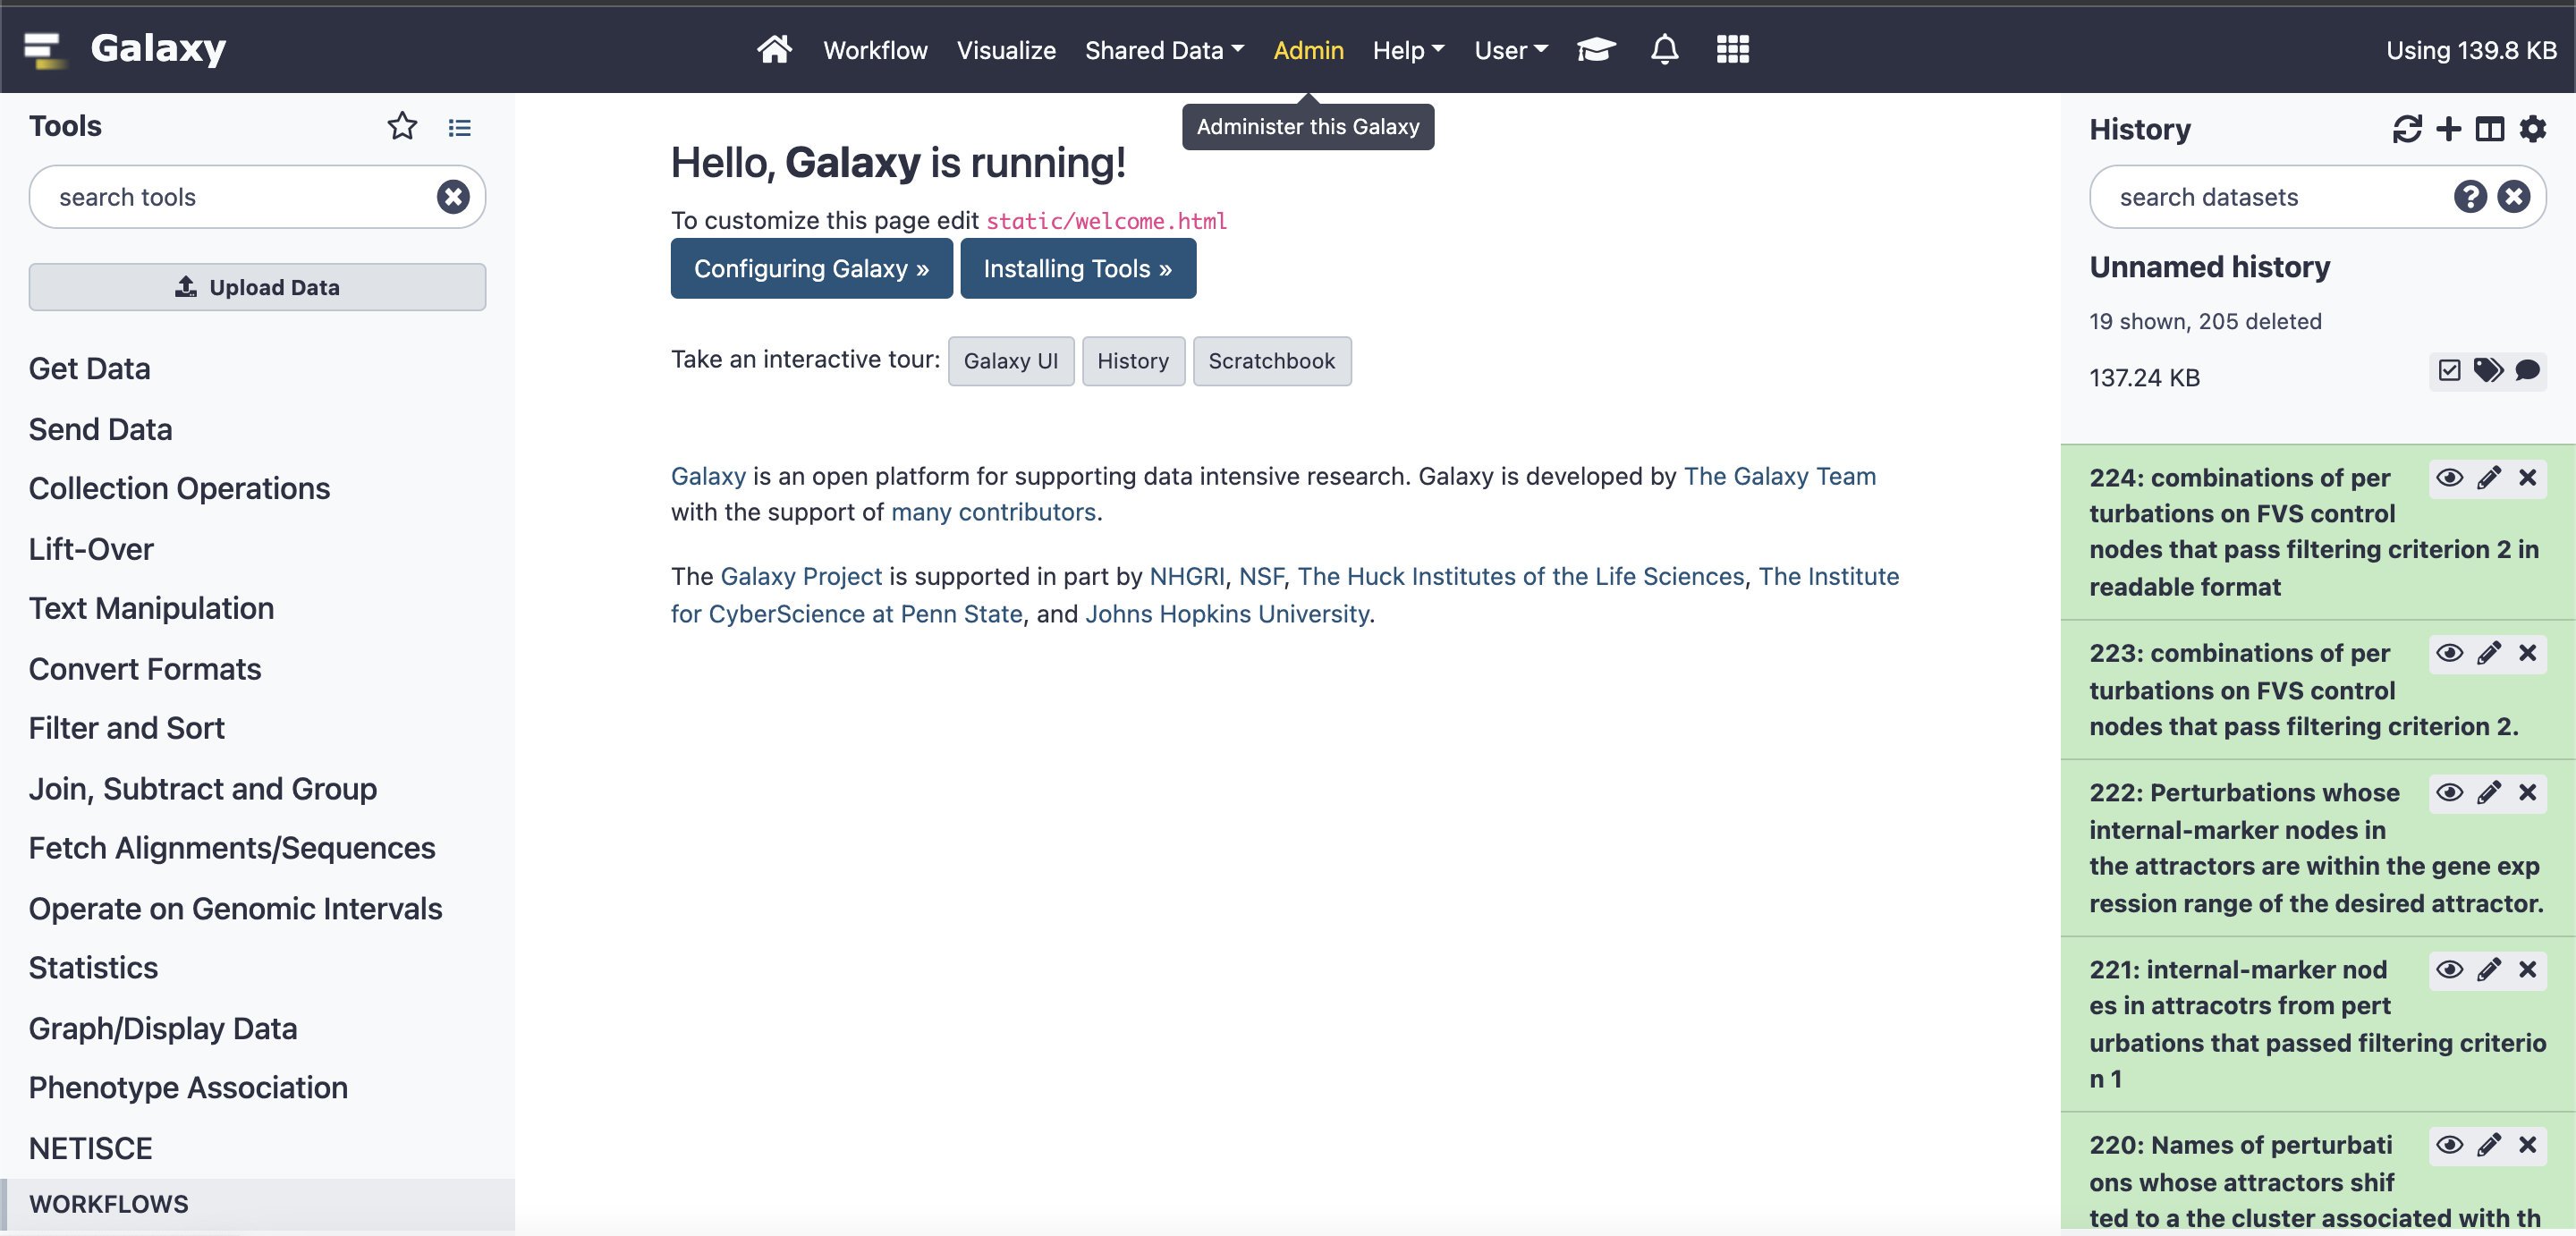Expand the Text Manipulation tool section
Screen dimensions: 2576x1236
point(151,608)
